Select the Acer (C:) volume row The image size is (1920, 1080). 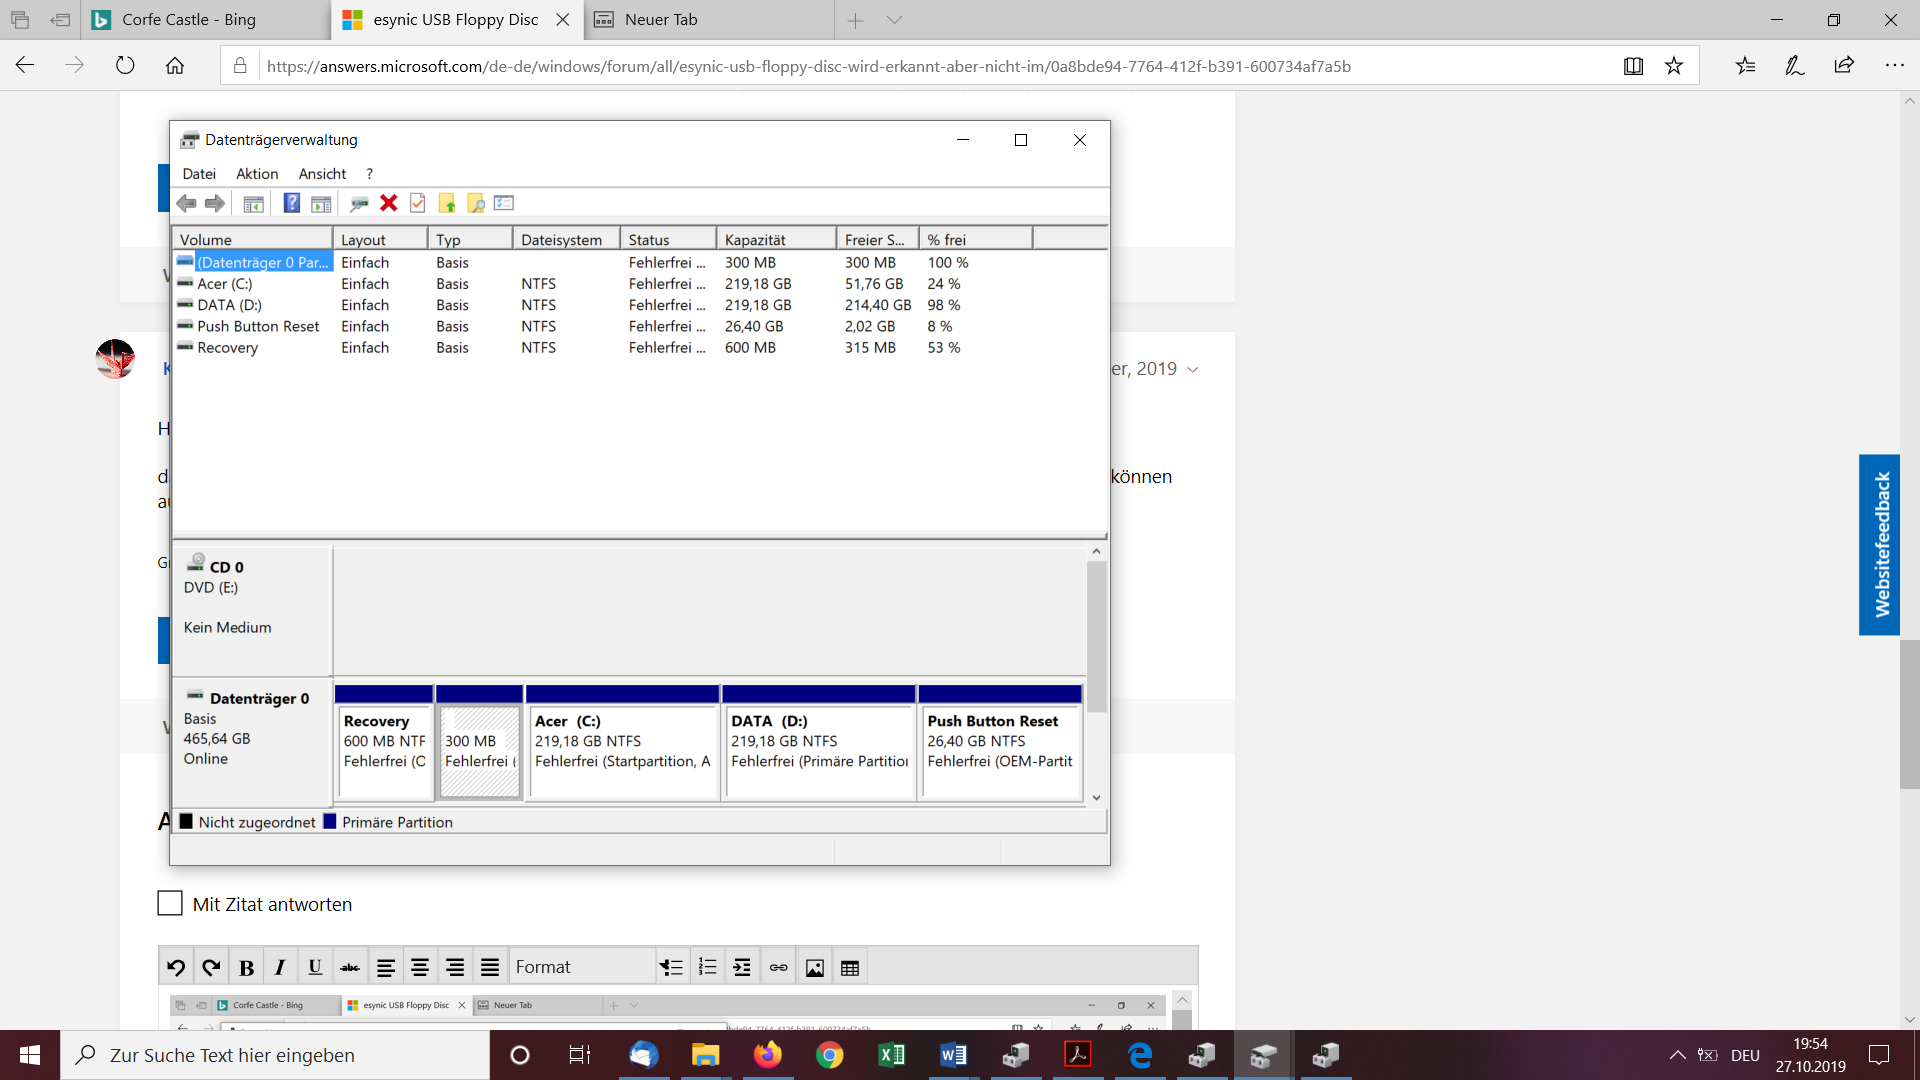click(225, 284)
